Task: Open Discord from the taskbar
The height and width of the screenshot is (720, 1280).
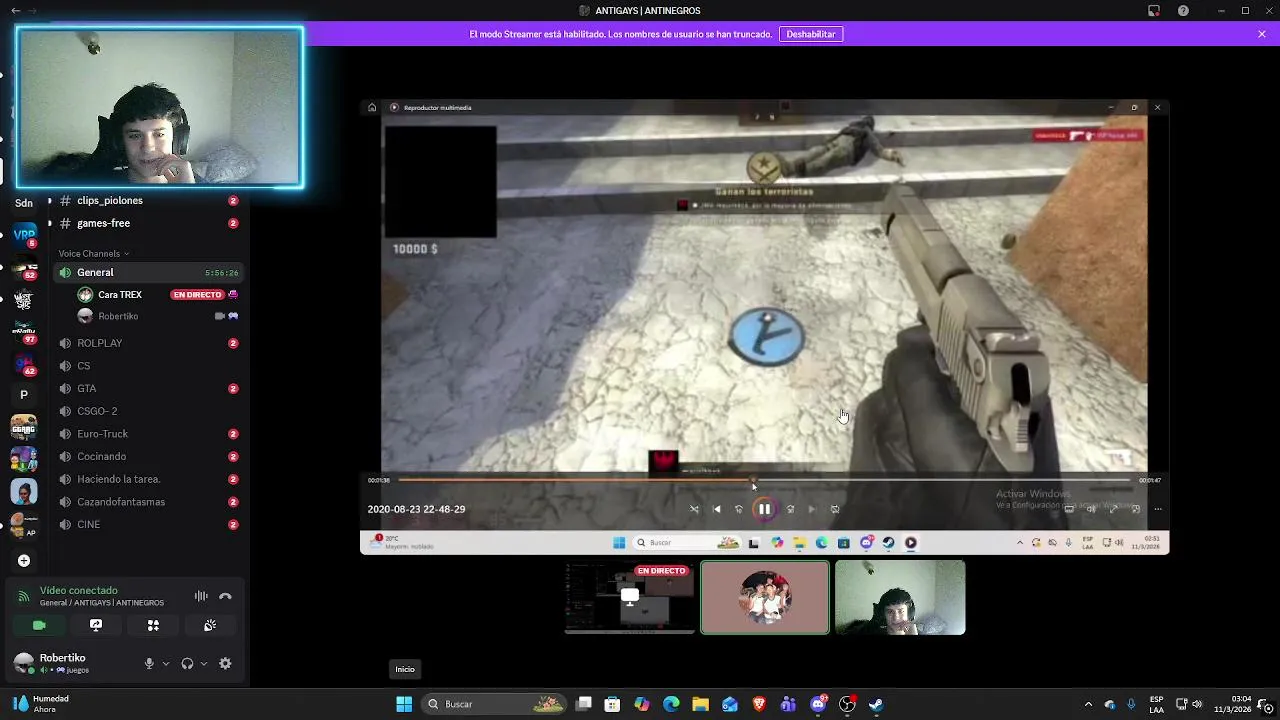Action: [x=818, y=704]
